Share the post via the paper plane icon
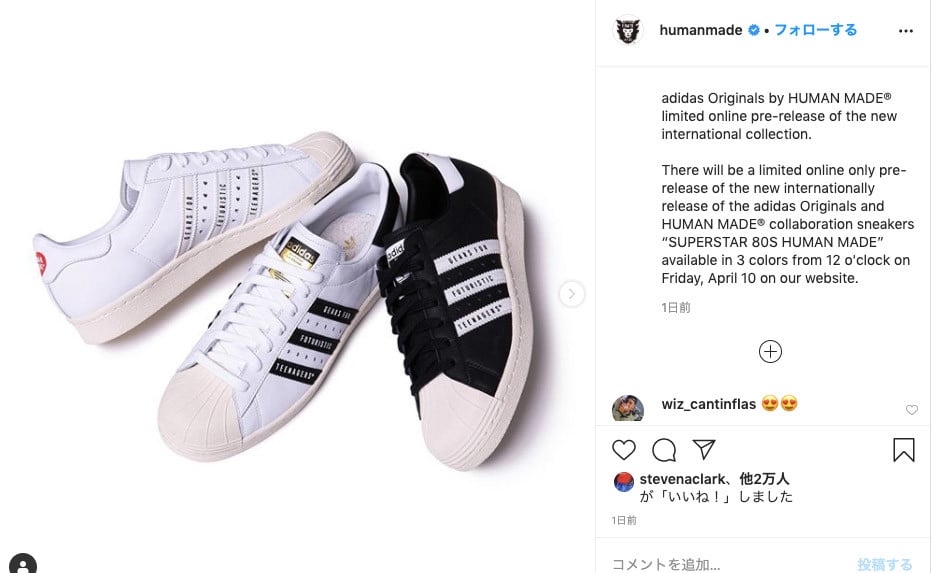The height and width of the screenshot is (573, 931). tap(704, 449)
